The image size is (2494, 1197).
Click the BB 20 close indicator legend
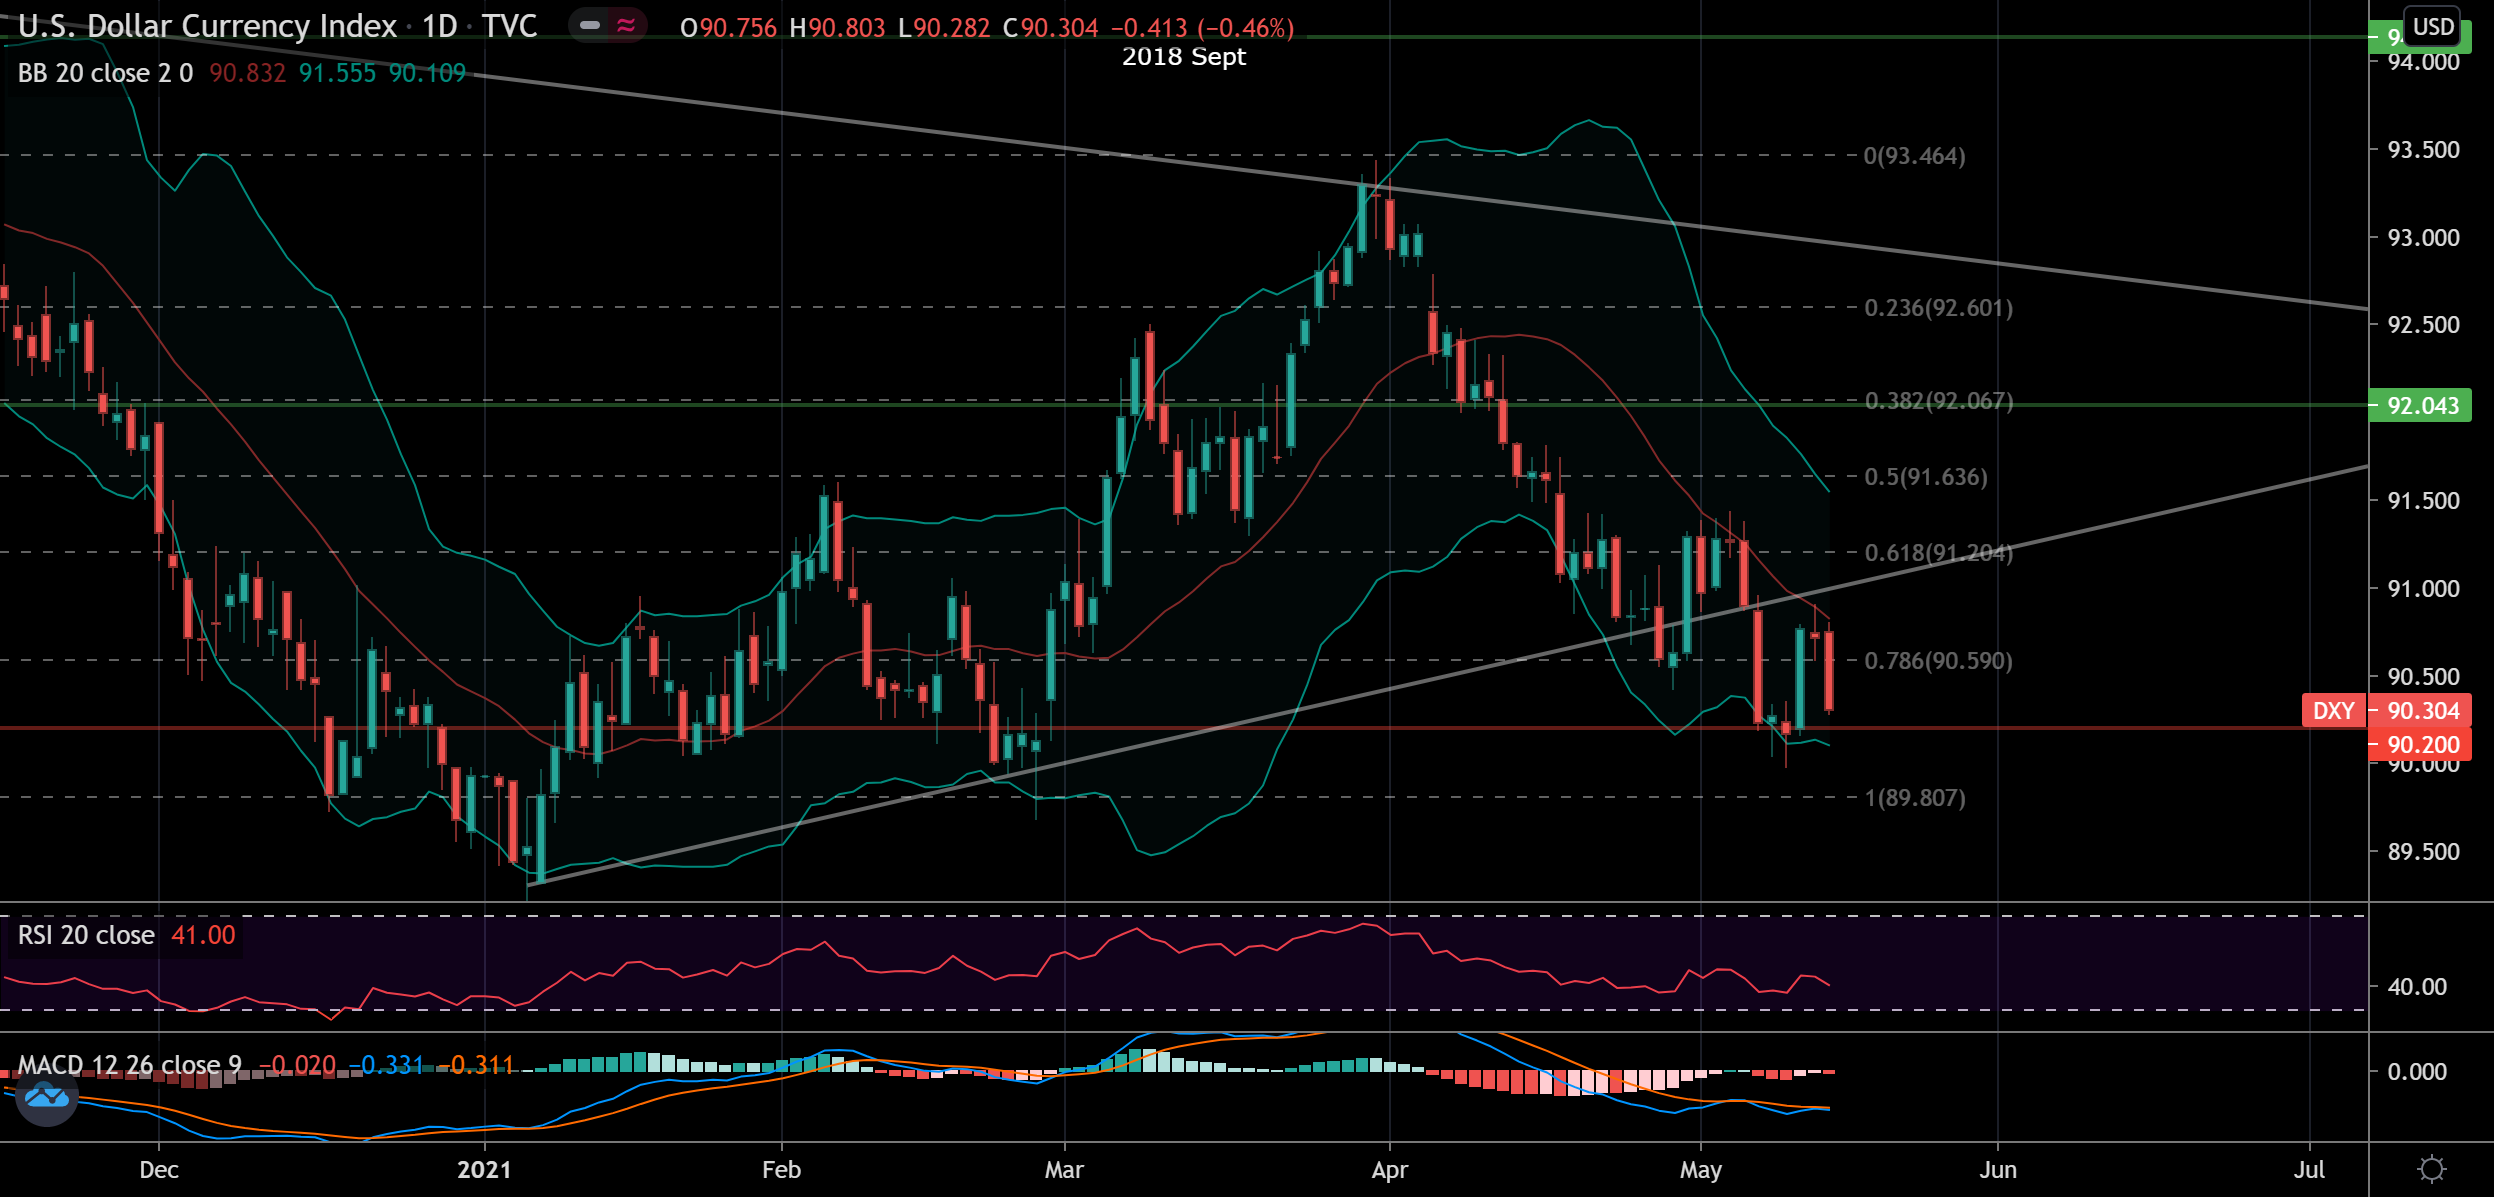point(105,73)
